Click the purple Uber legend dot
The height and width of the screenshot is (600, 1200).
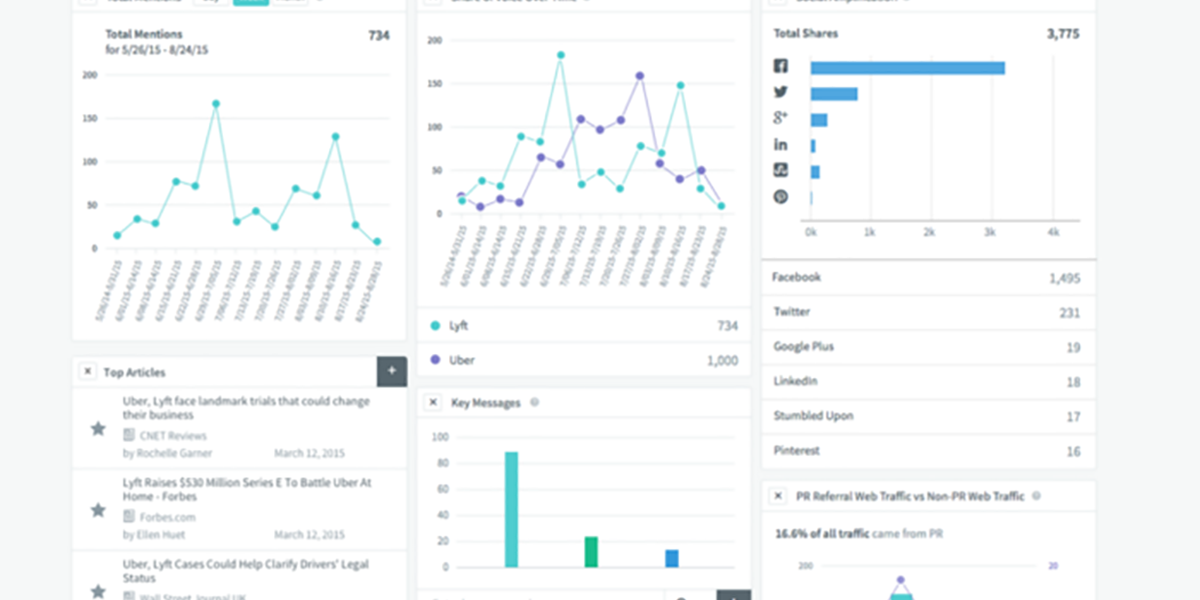tap(434, 360)
